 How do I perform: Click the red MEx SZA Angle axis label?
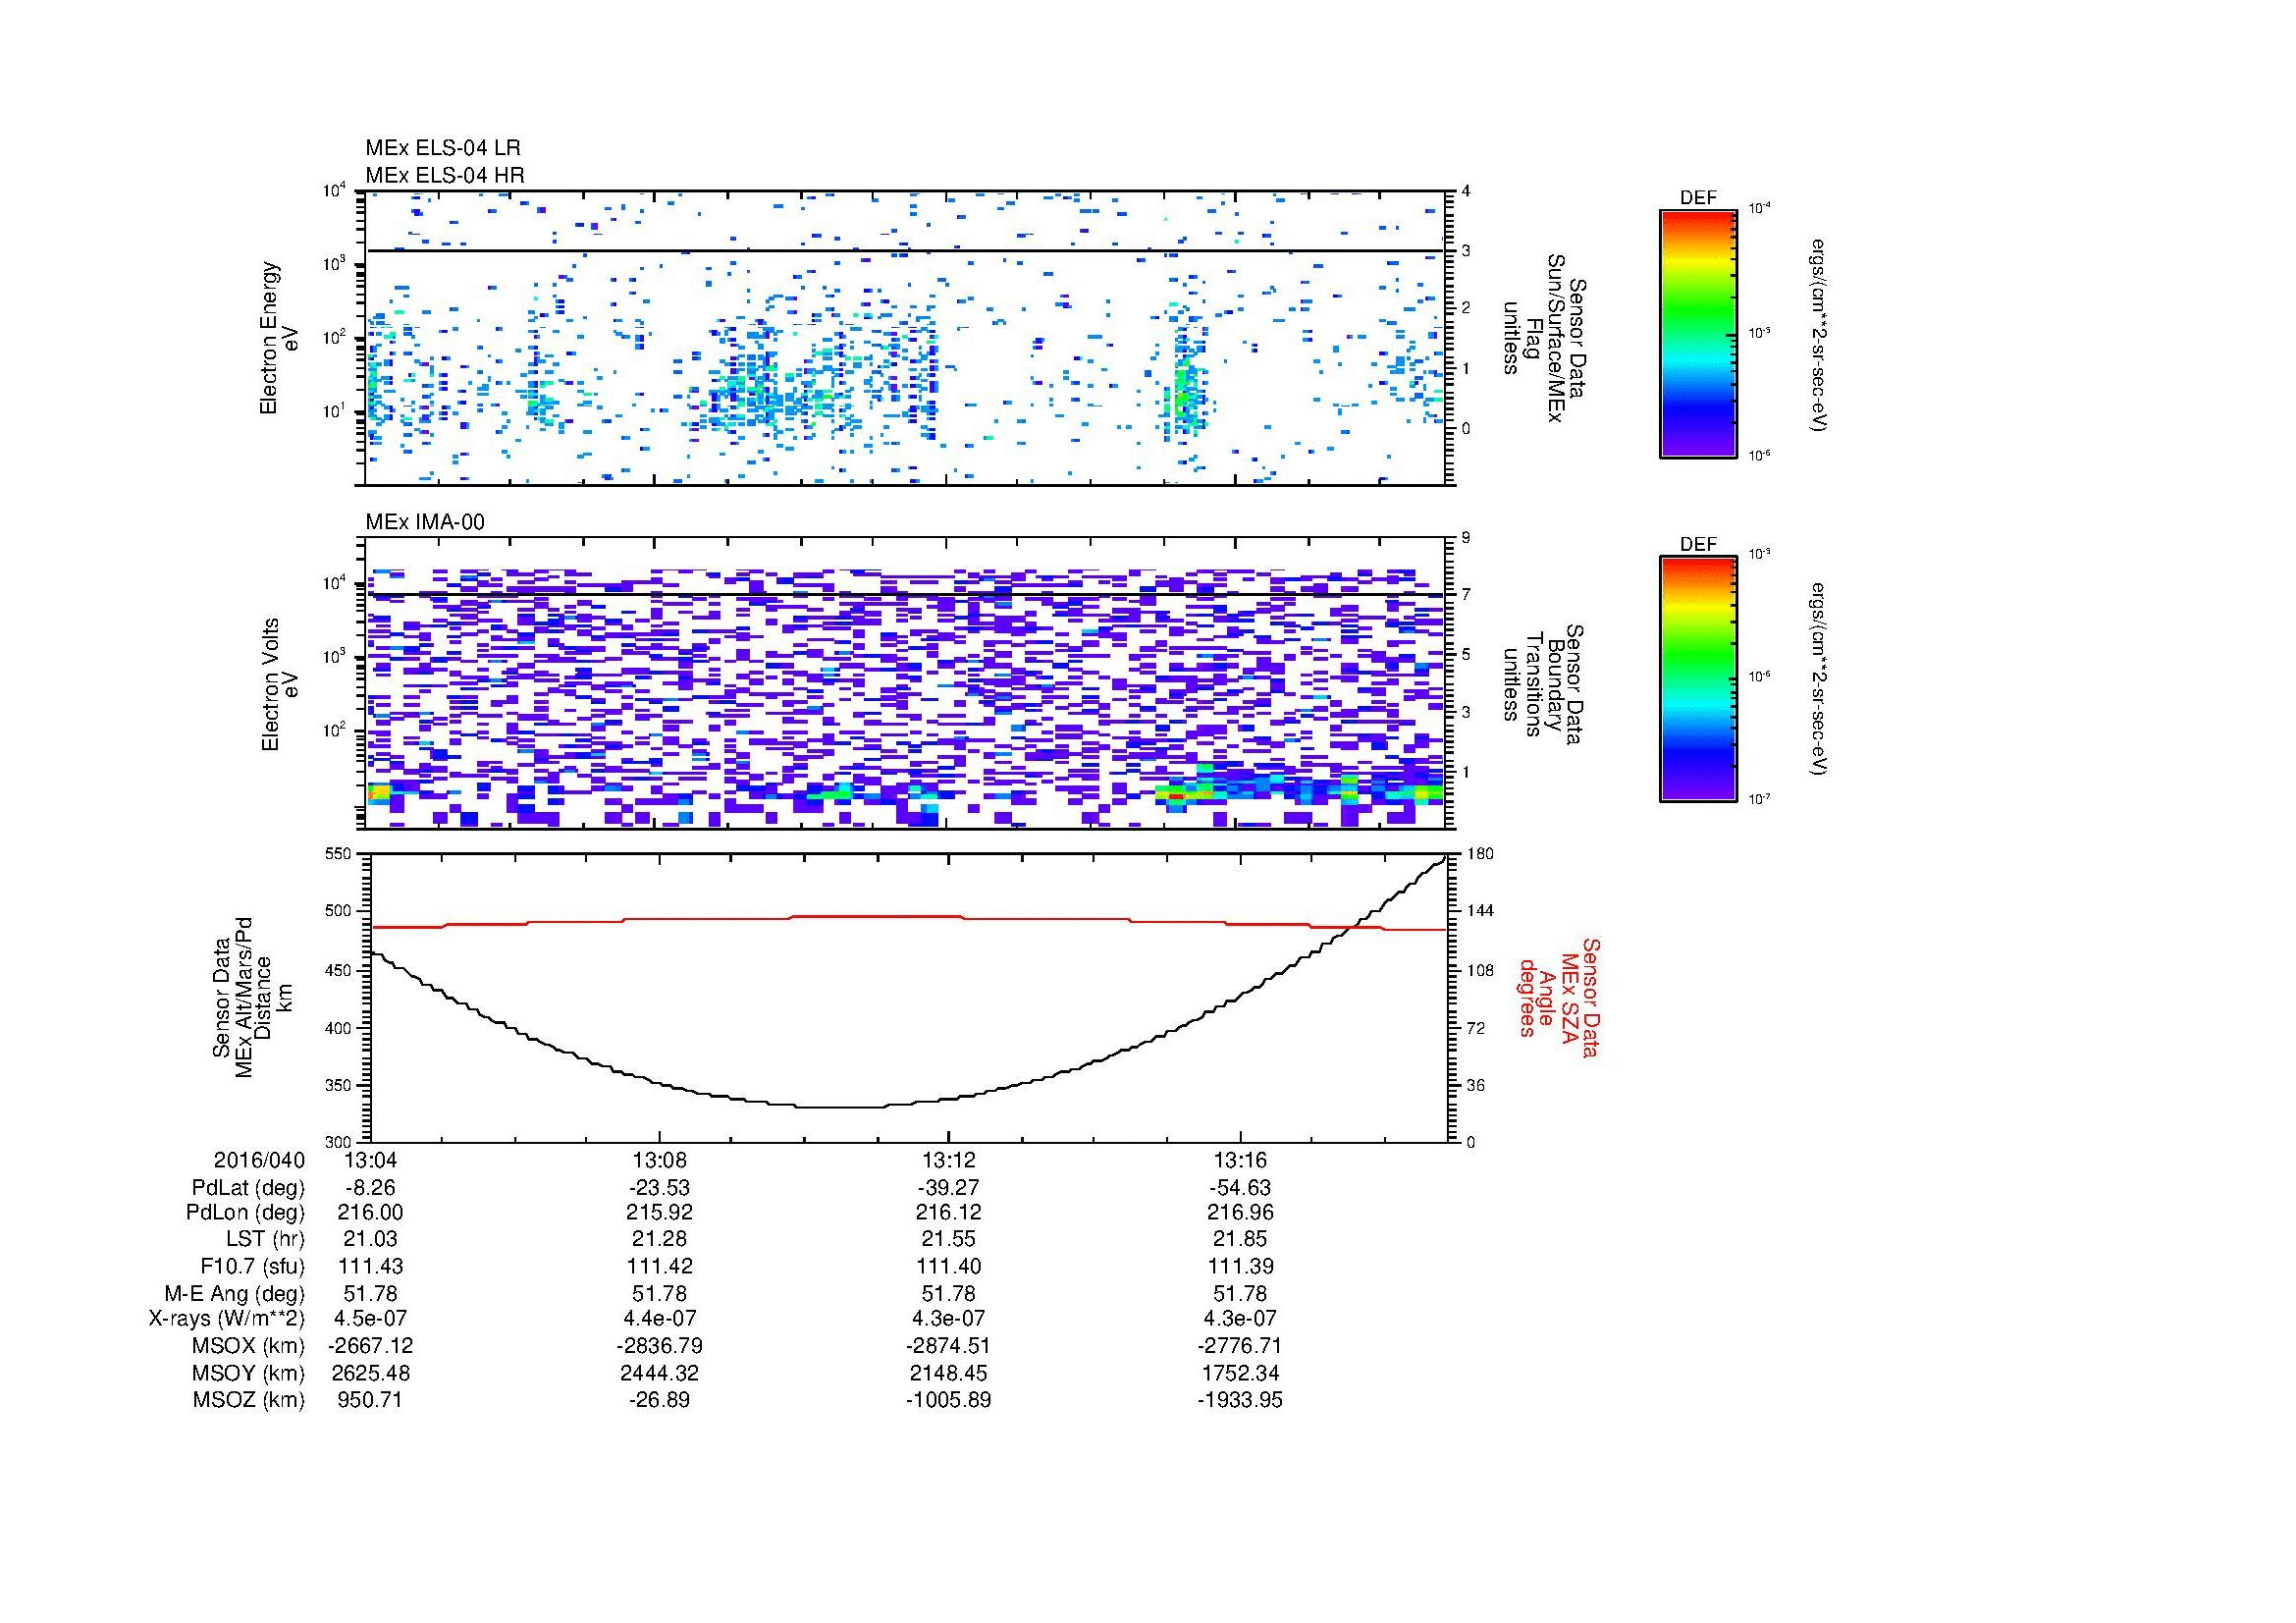point(1560,997)
